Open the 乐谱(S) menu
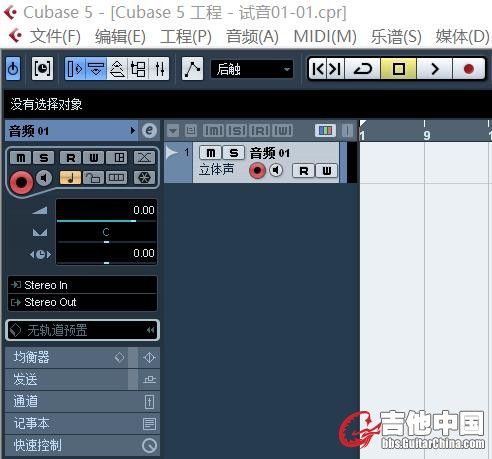The image size is (492, 459). (x=396, y=36)
